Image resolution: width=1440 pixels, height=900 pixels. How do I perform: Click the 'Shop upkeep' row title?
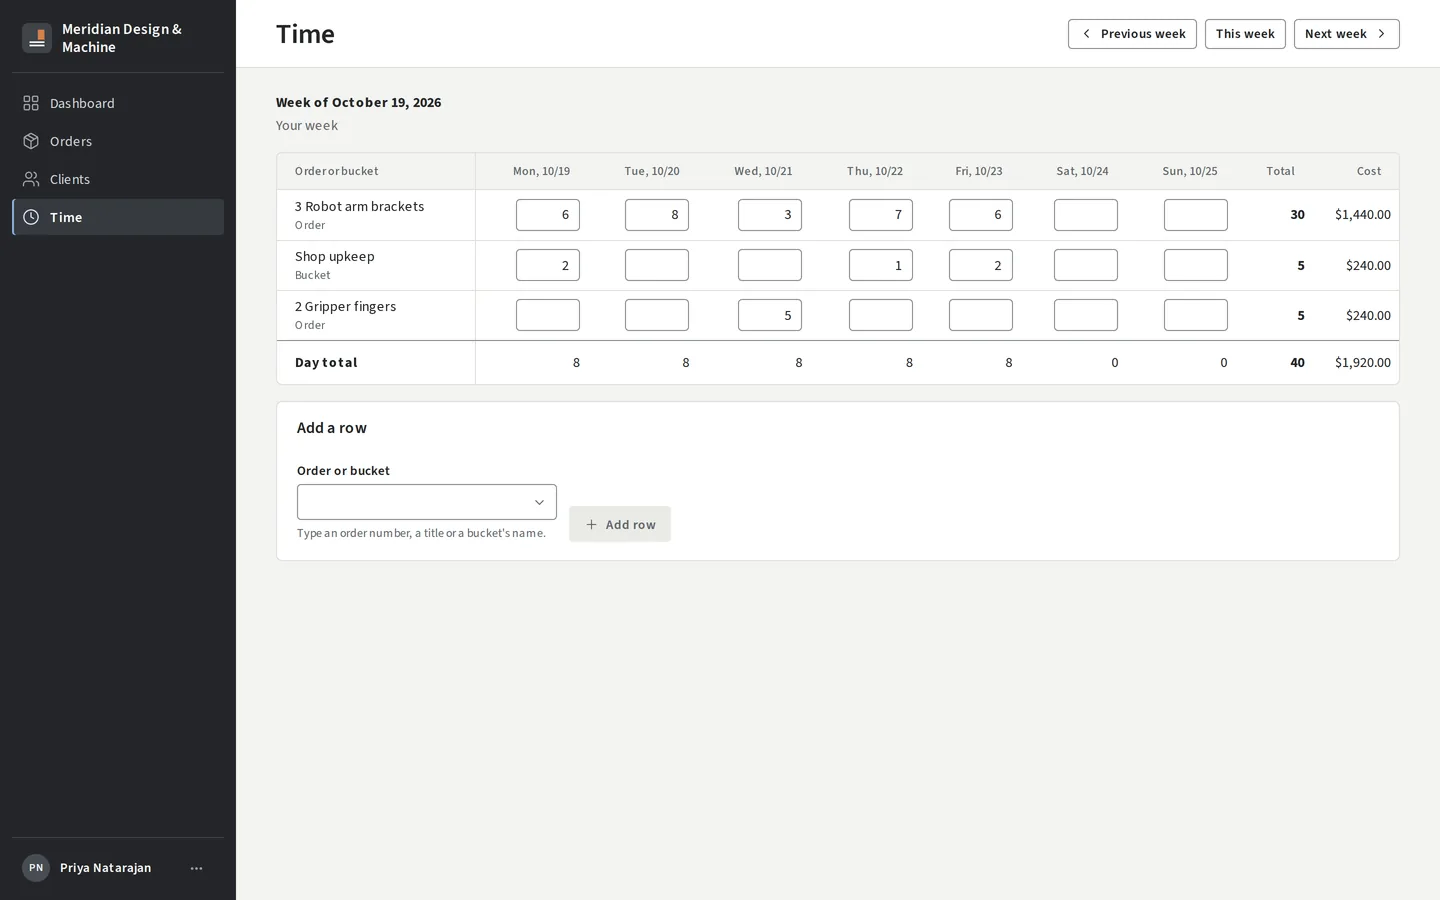coord(335,256)
